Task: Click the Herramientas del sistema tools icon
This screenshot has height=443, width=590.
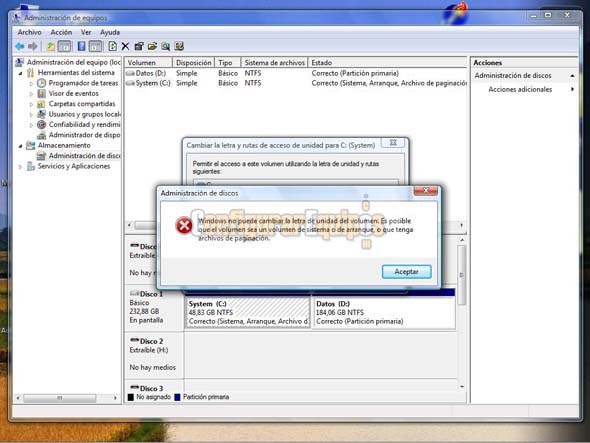Action: click(x=30, y=73)
